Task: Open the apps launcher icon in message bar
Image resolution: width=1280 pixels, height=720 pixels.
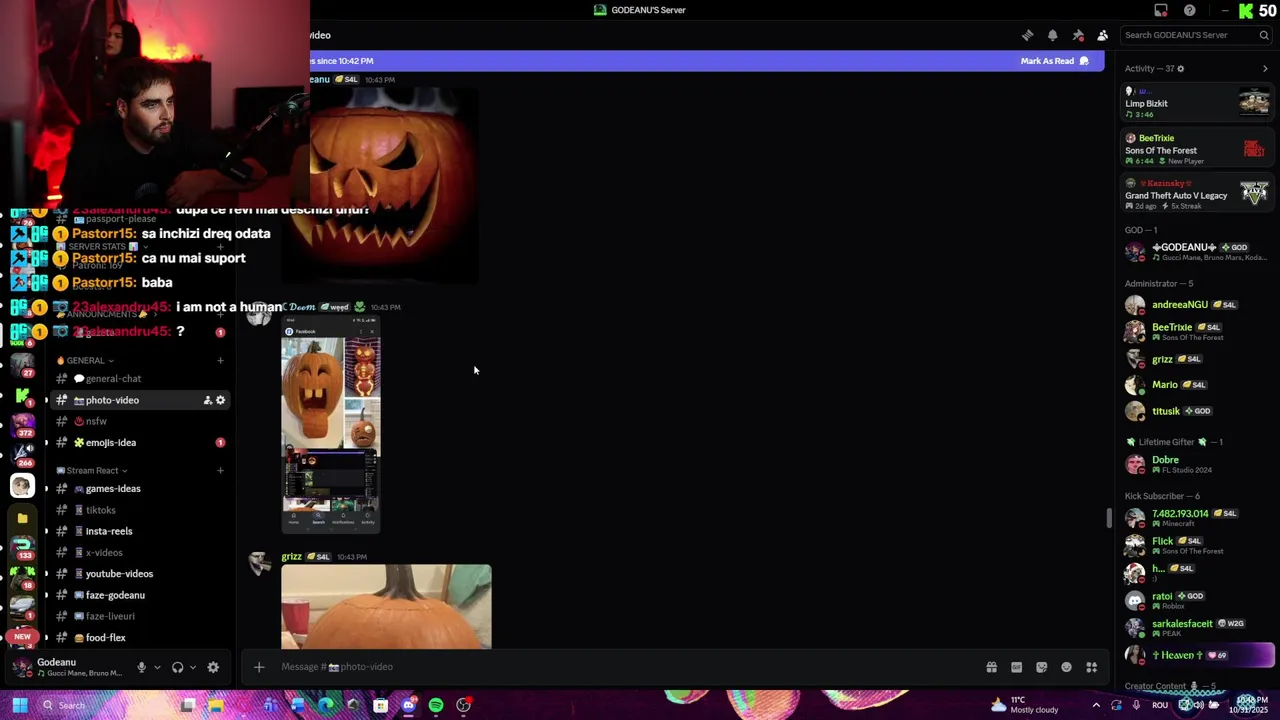Action: pos(1092,667)
